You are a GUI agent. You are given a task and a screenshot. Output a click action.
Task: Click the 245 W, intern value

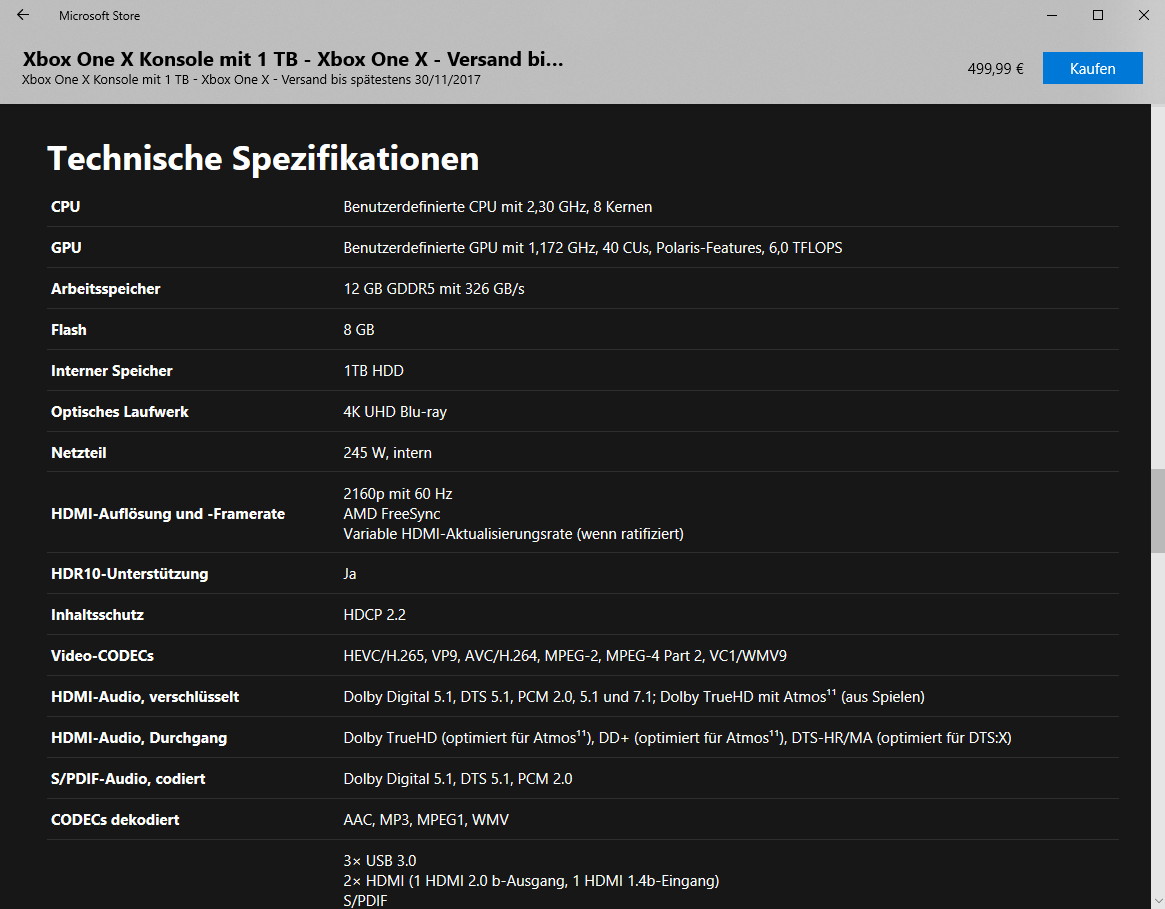(x=387, y=452)
